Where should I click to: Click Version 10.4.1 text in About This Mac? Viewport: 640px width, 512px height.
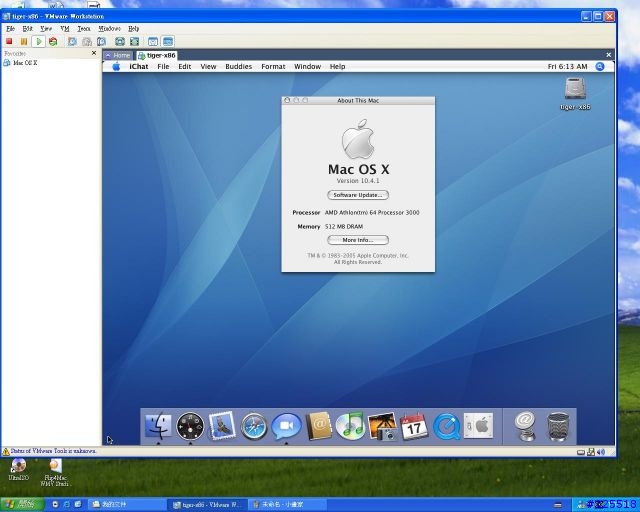tap(358, 180)
